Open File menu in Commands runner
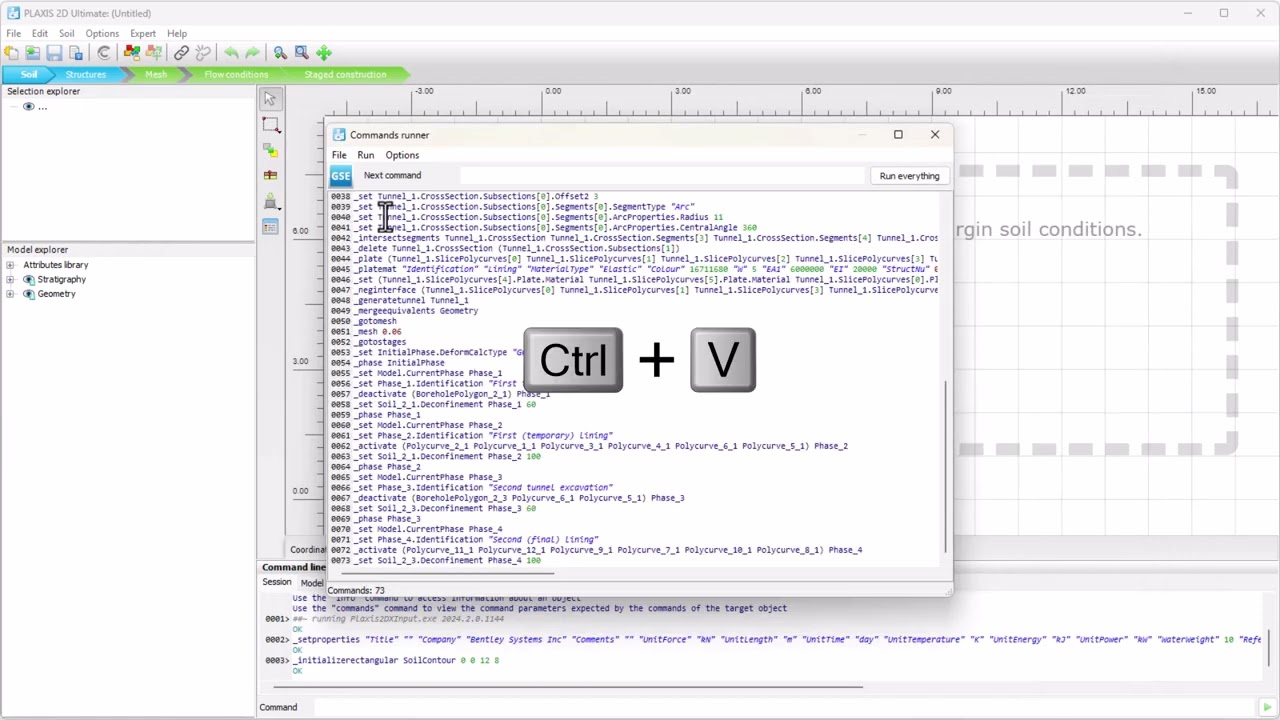This screenshot has height=720, width=1280. pos(339,155)
